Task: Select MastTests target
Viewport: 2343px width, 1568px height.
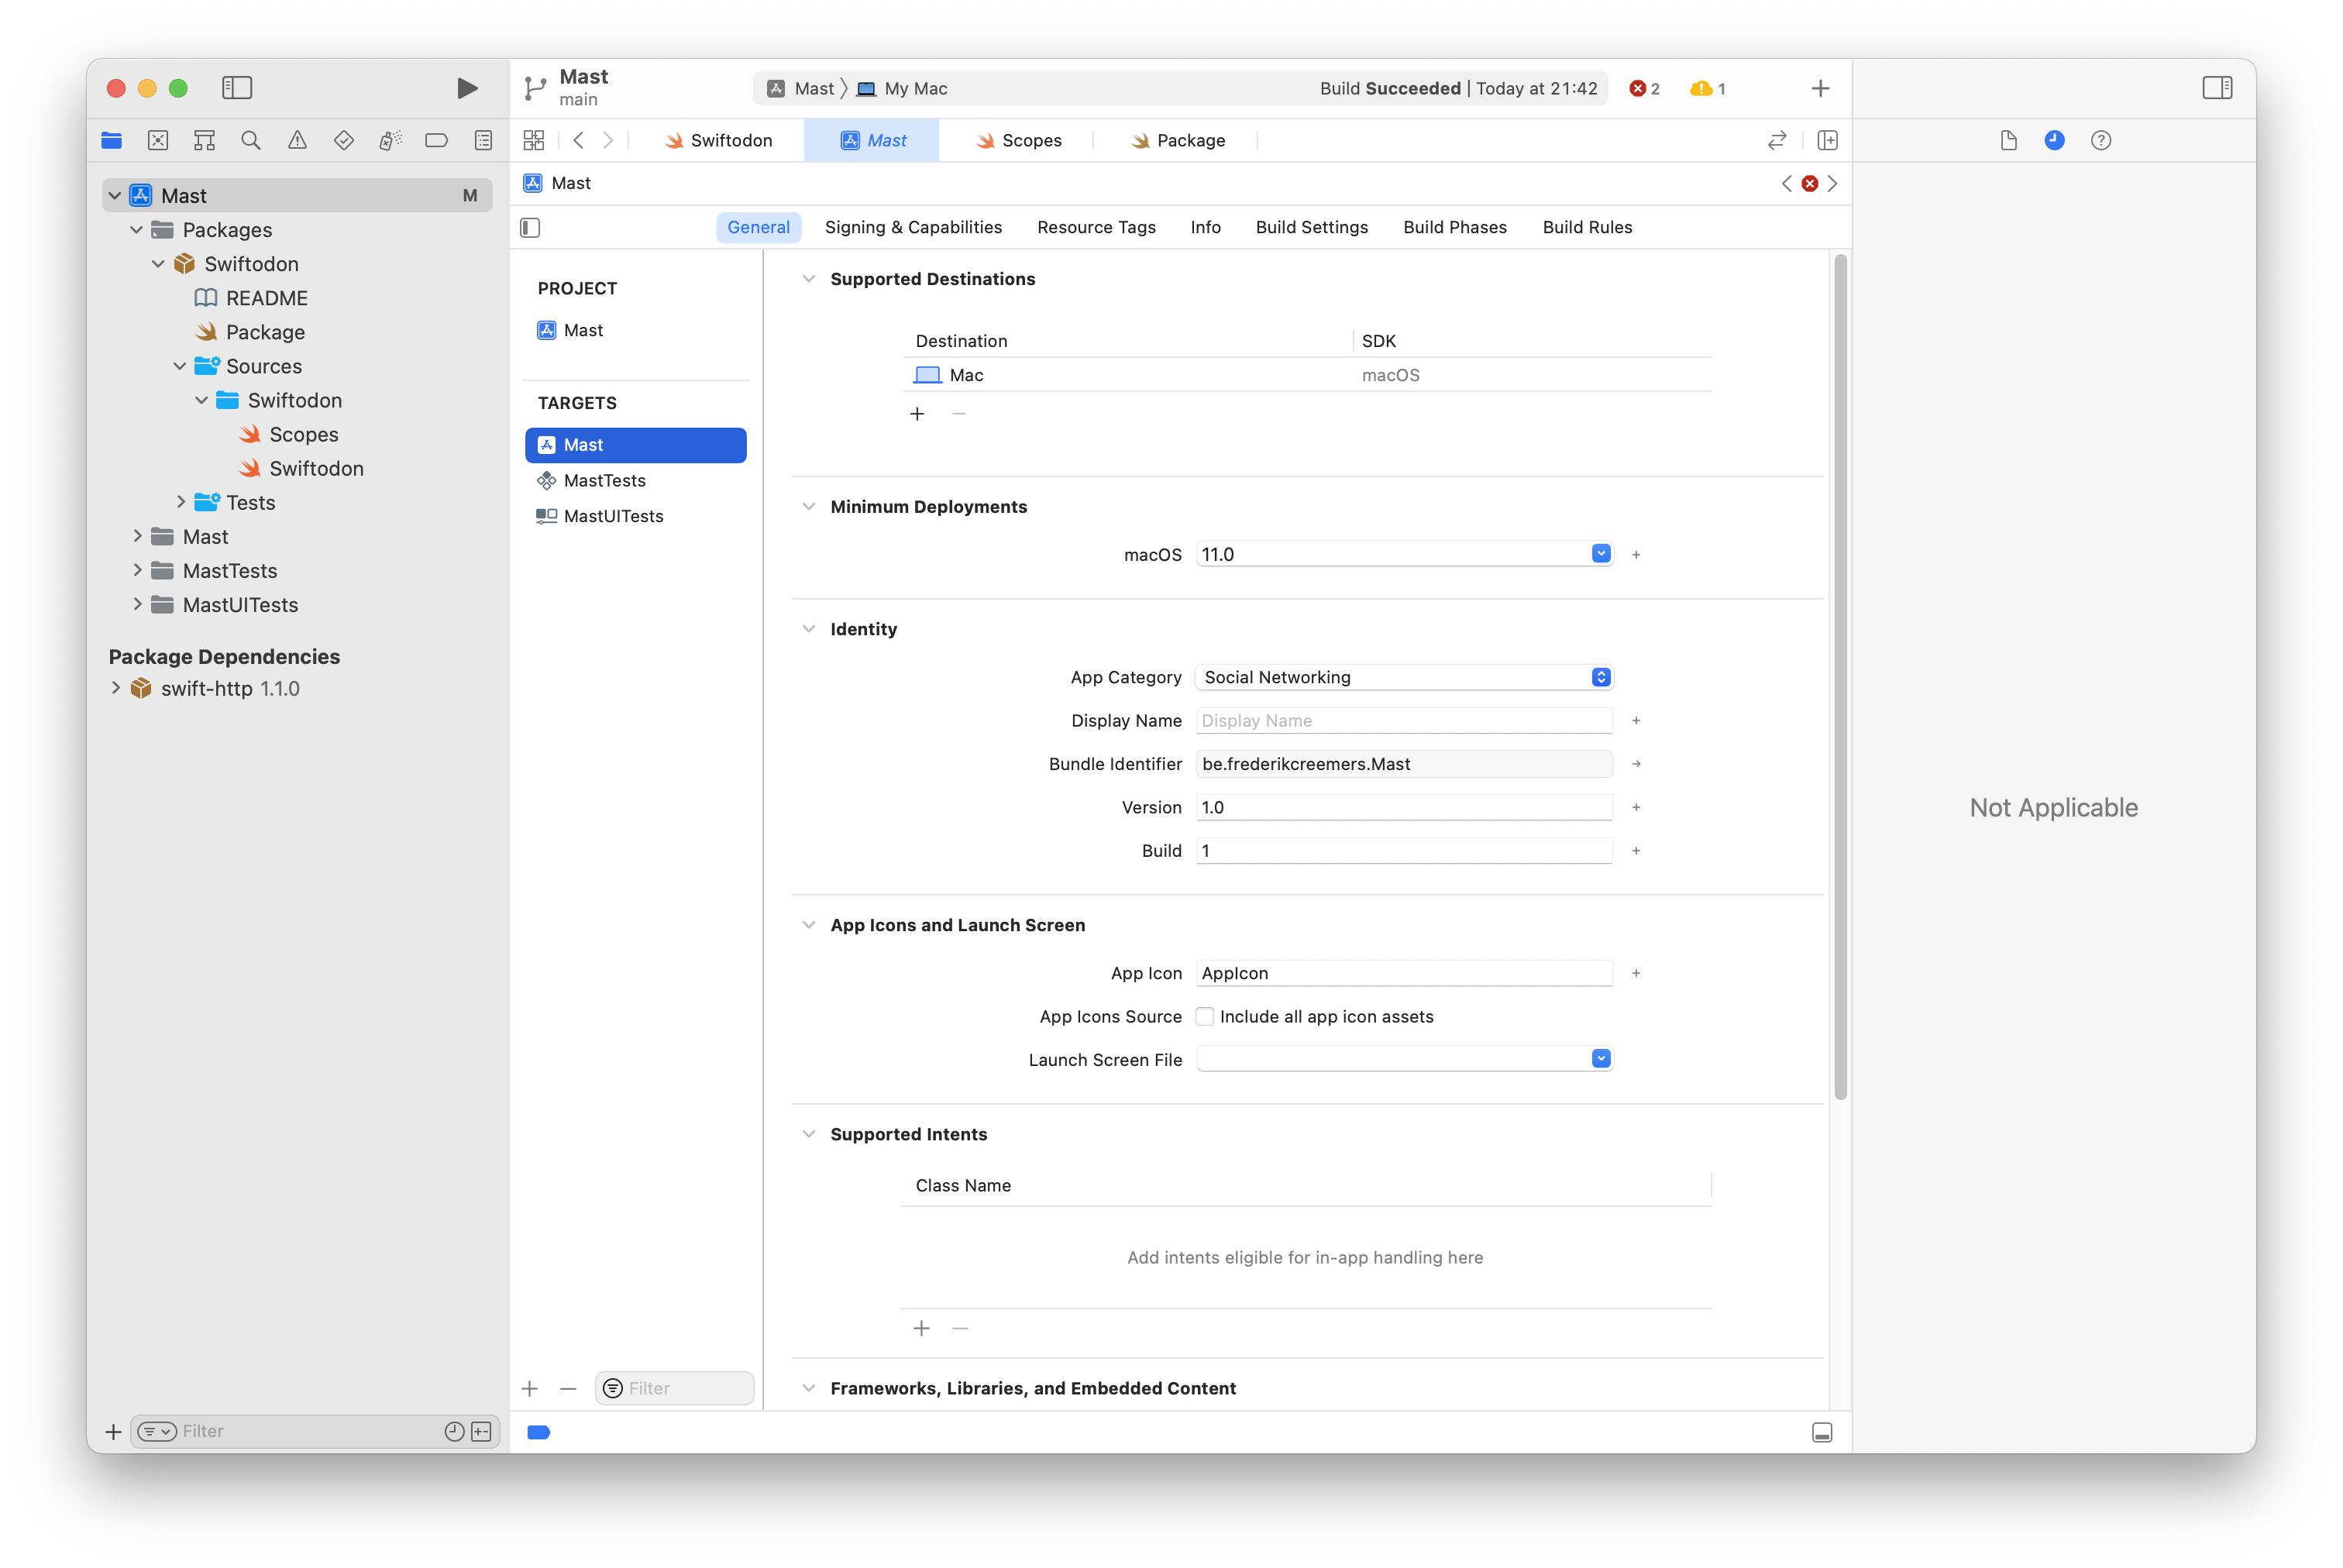Action: (x=635, y=481)
